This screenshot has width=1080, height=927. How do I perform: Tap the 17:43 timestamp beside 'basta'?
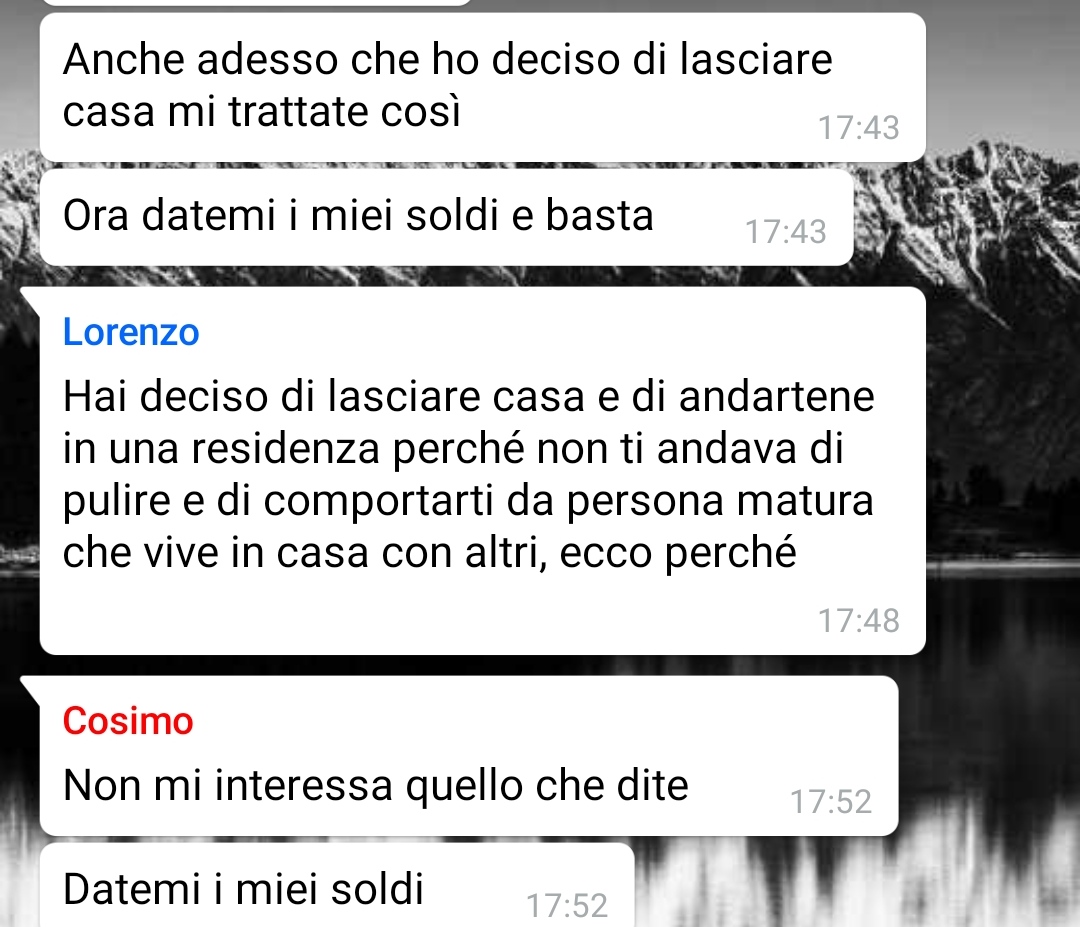pos(786,231)
